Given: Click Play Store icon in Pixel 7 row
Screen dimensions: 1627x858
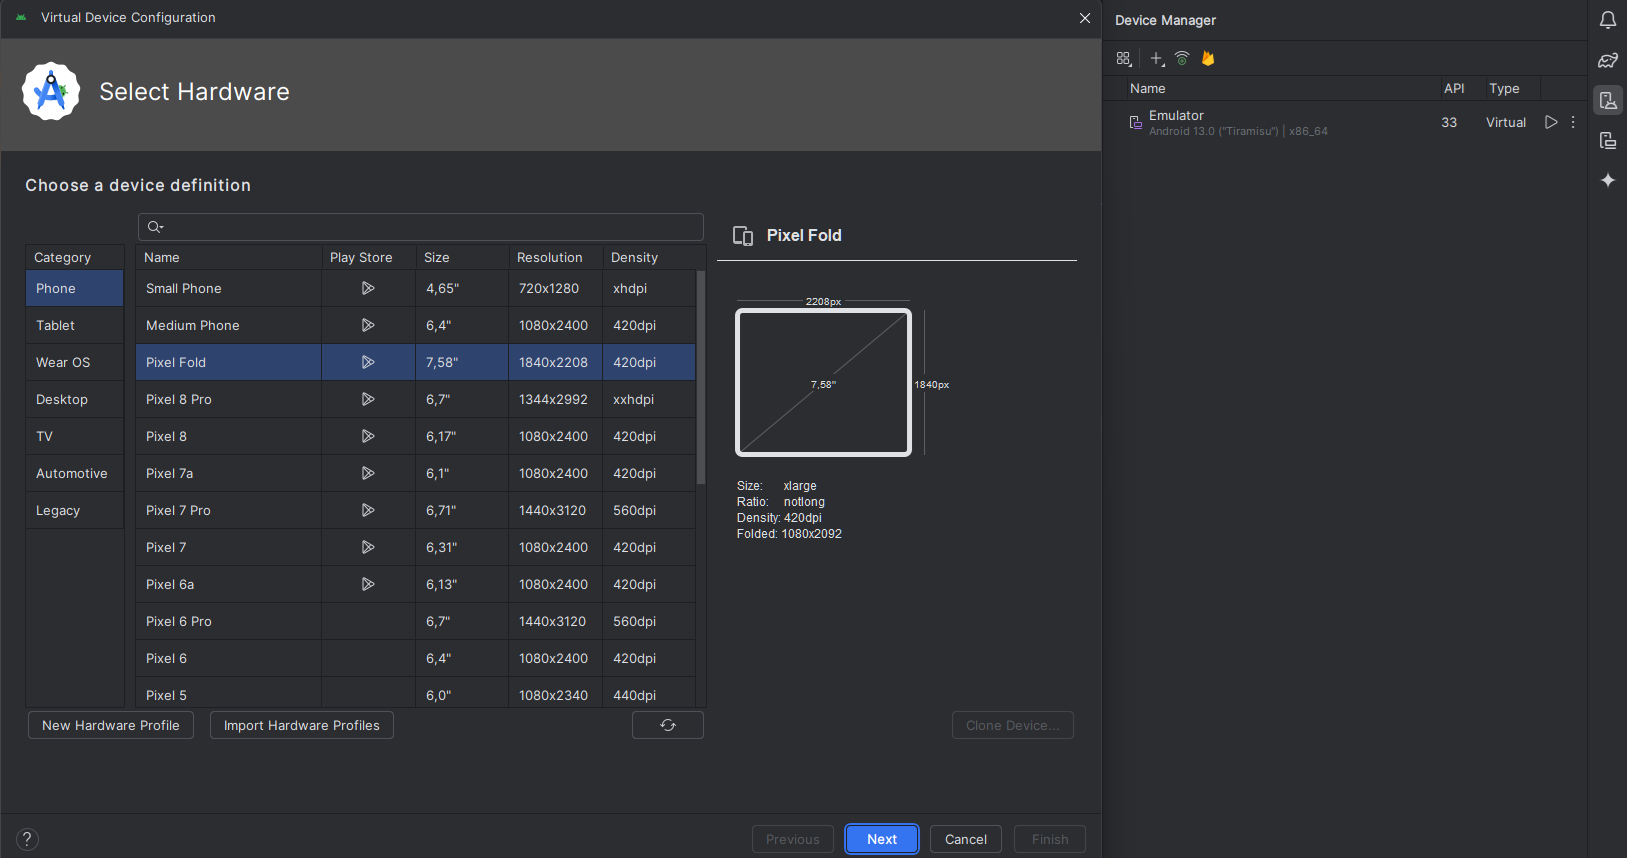Looking at the screenshot, I should [x=368, y=547].
